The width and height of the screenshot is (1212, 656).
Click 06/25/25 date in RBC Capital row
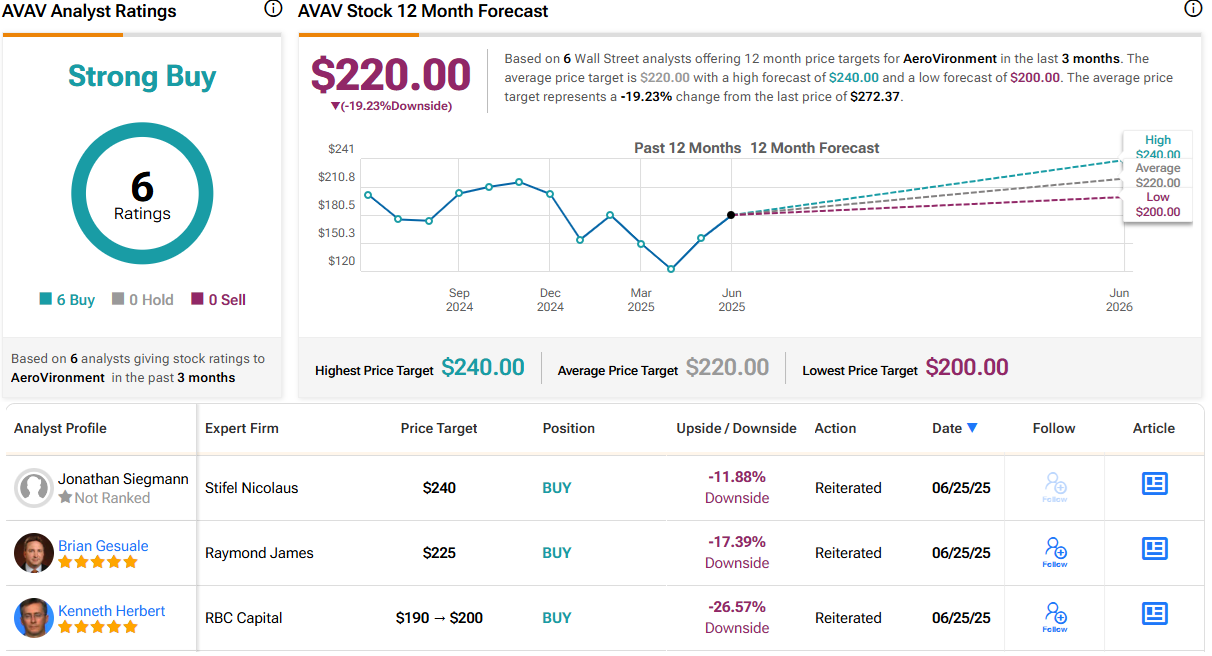[x=961, y=618]
